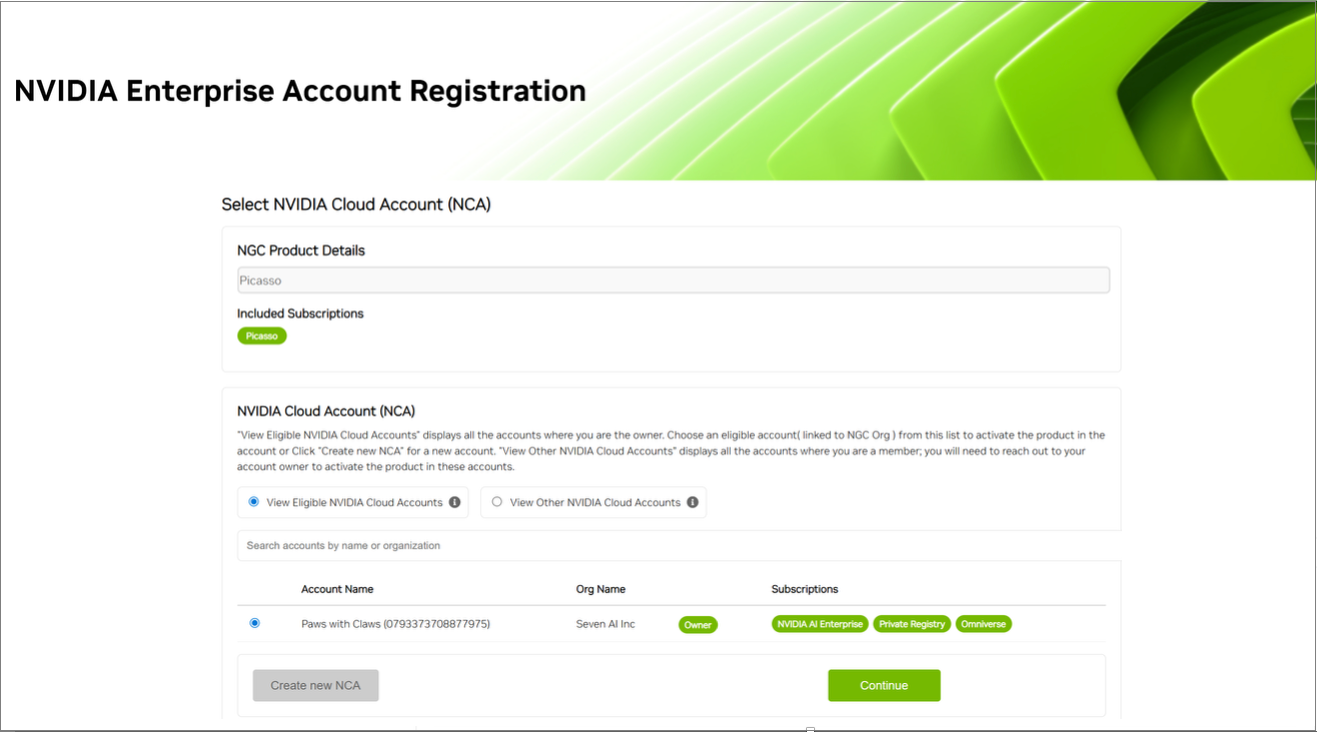
Task: Click the Create new NCA button
Action: [315, 685]
